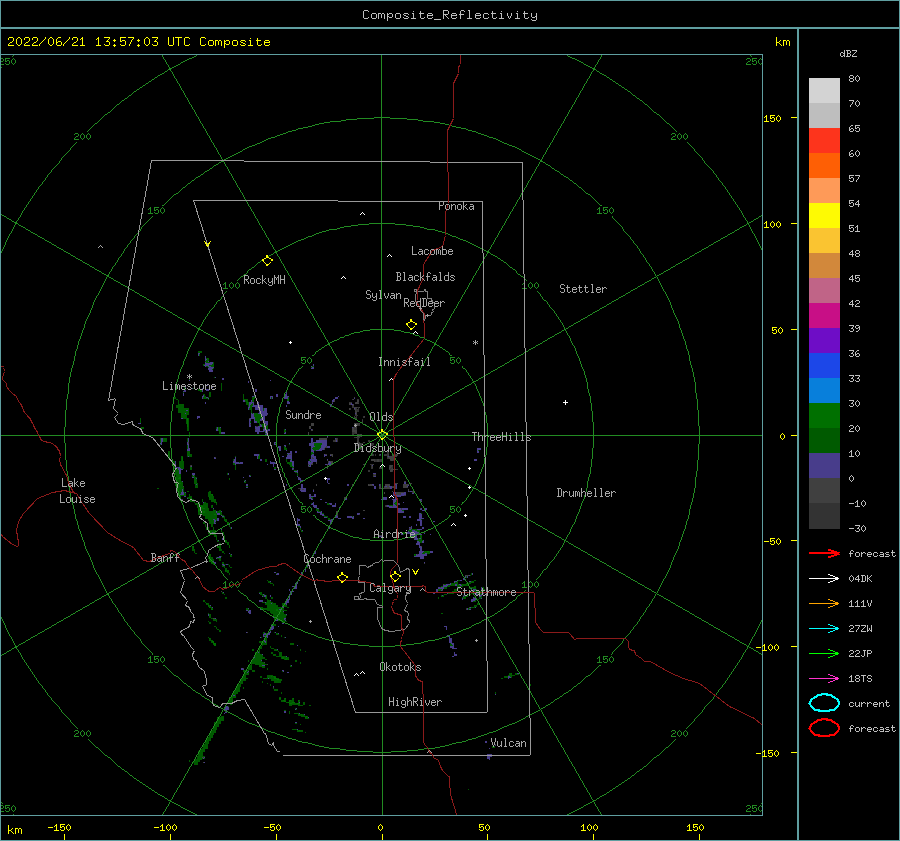Click the Sundre label
Viewport: 900px width, 841px height.
tap(304, 415)
